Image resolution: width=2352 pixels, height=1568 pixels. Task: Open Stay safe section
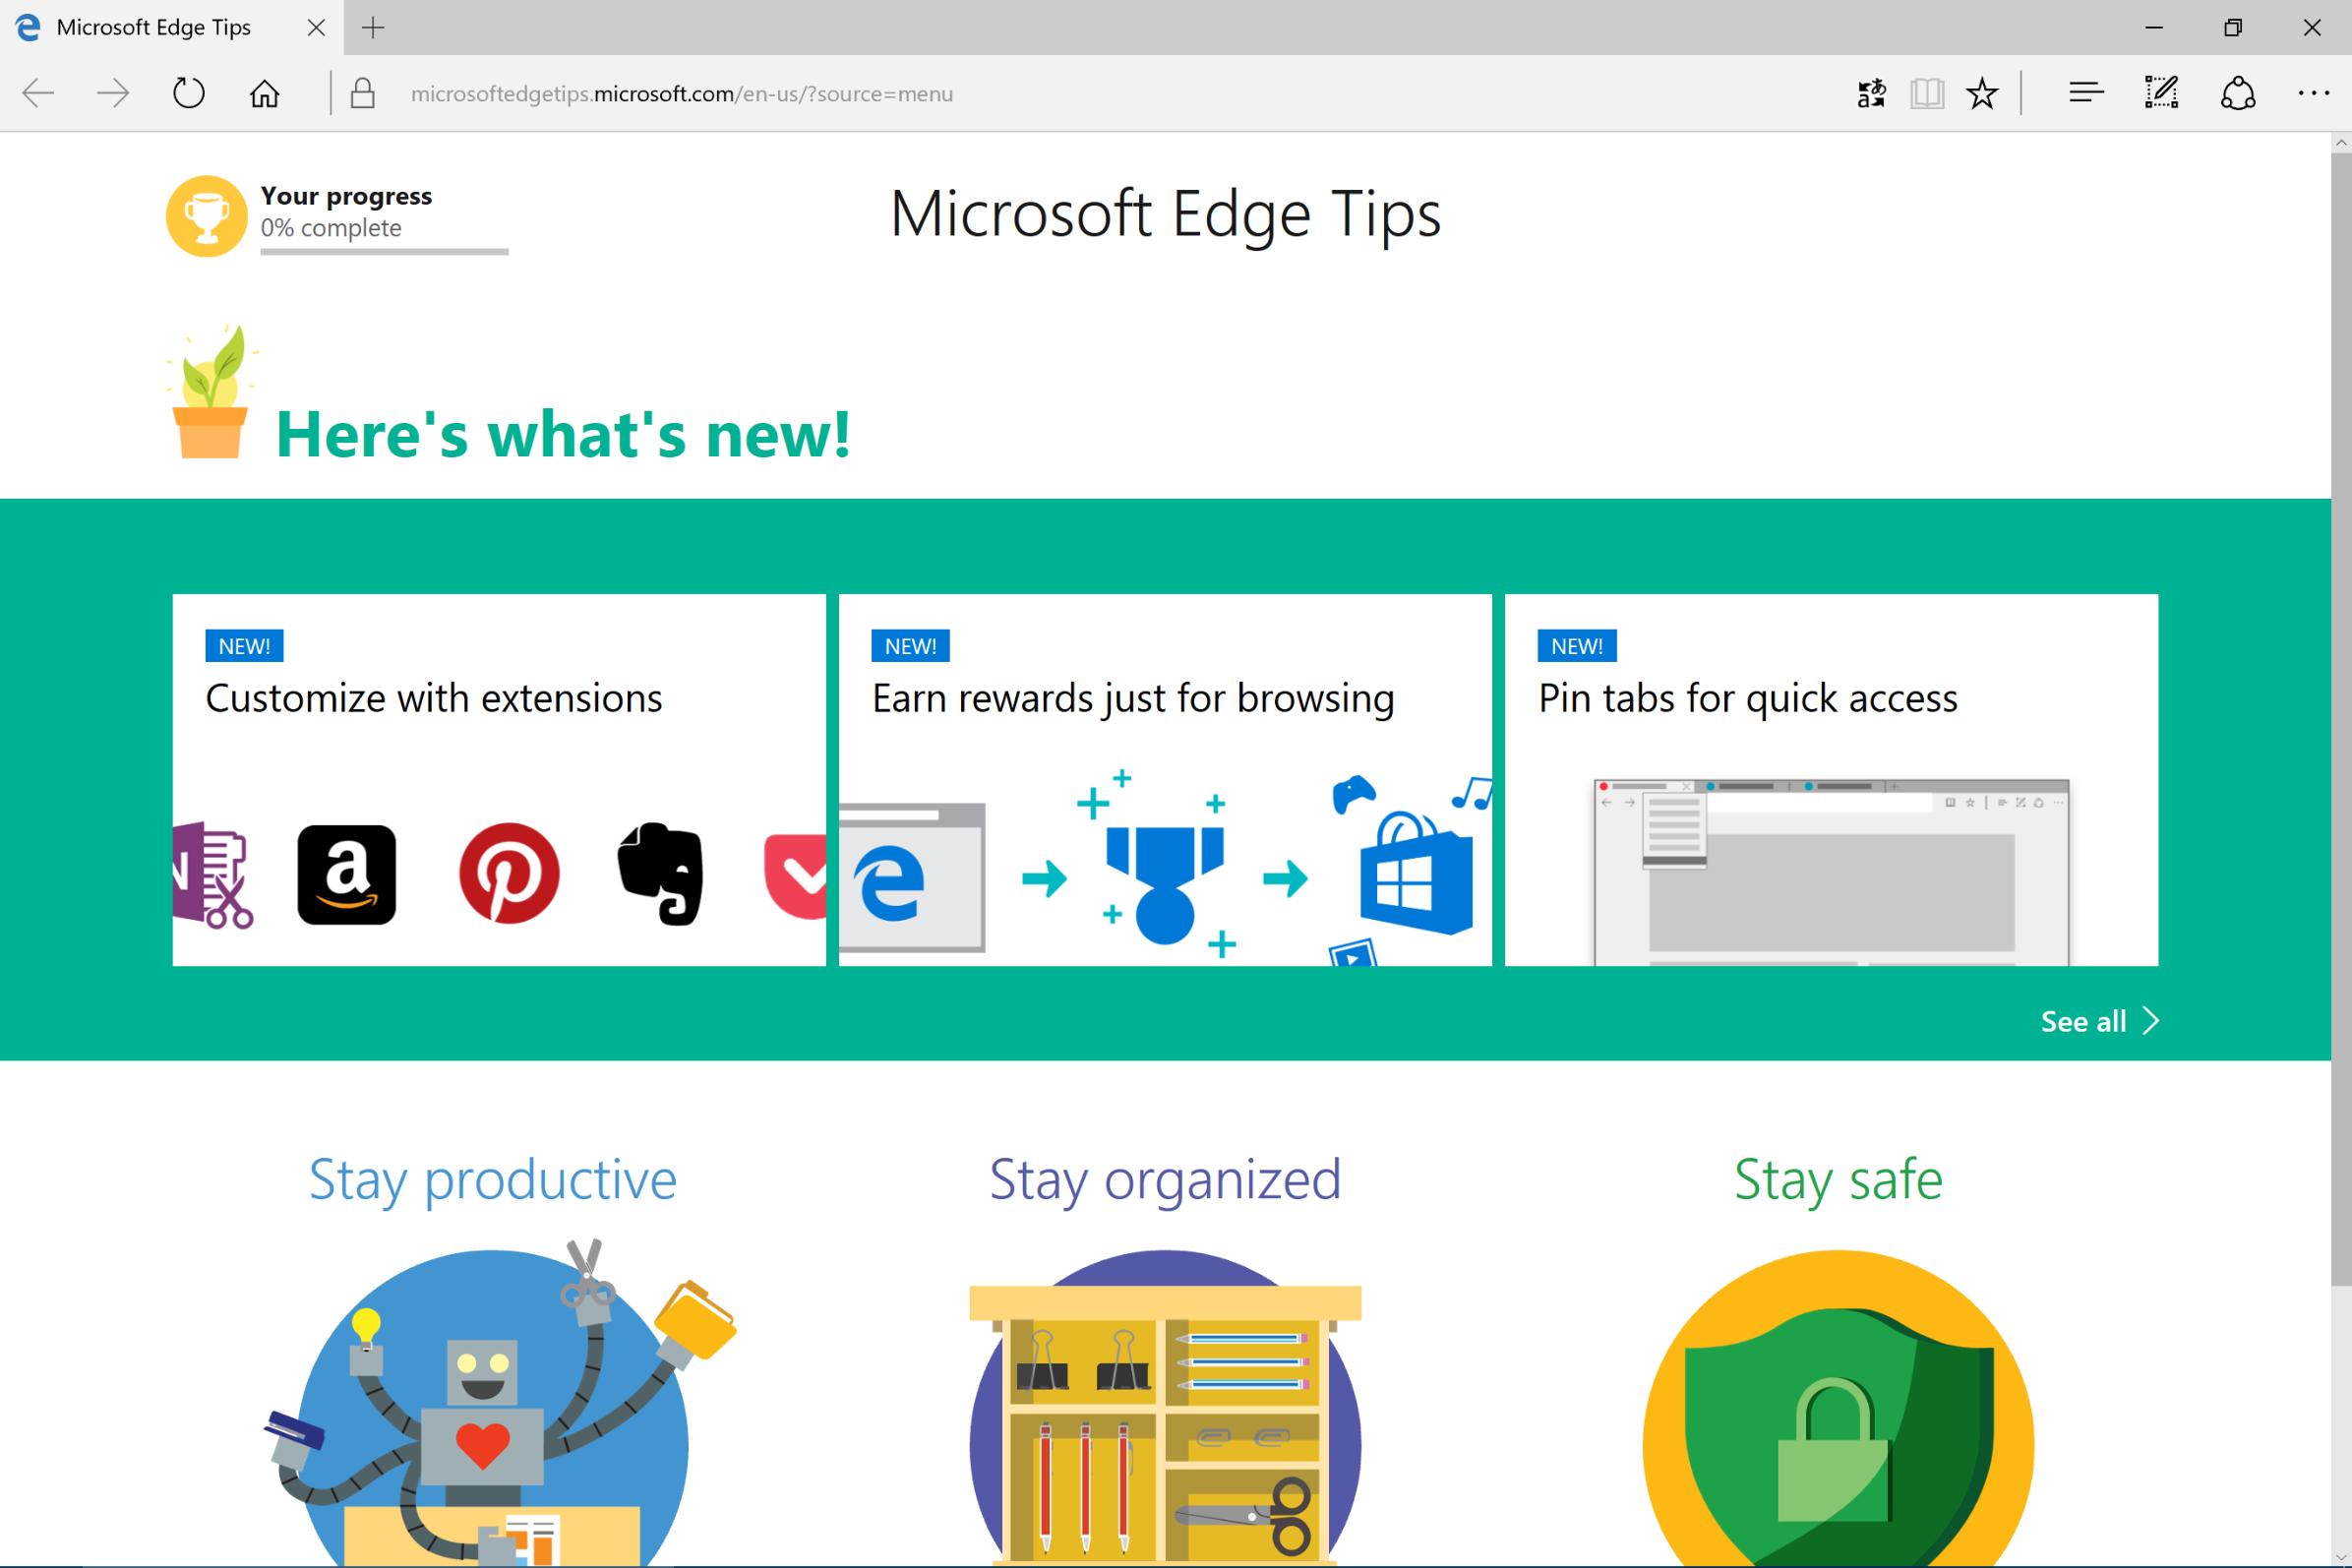click(1838, 1180)
